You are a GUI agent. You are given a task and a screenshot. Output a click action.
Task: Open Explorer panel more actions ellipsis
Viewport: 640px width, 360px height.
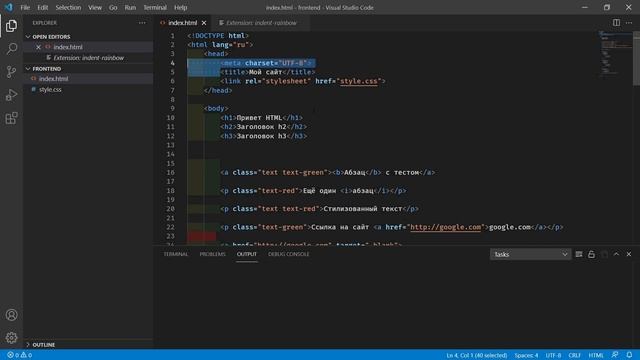click(x=142, y=23)
